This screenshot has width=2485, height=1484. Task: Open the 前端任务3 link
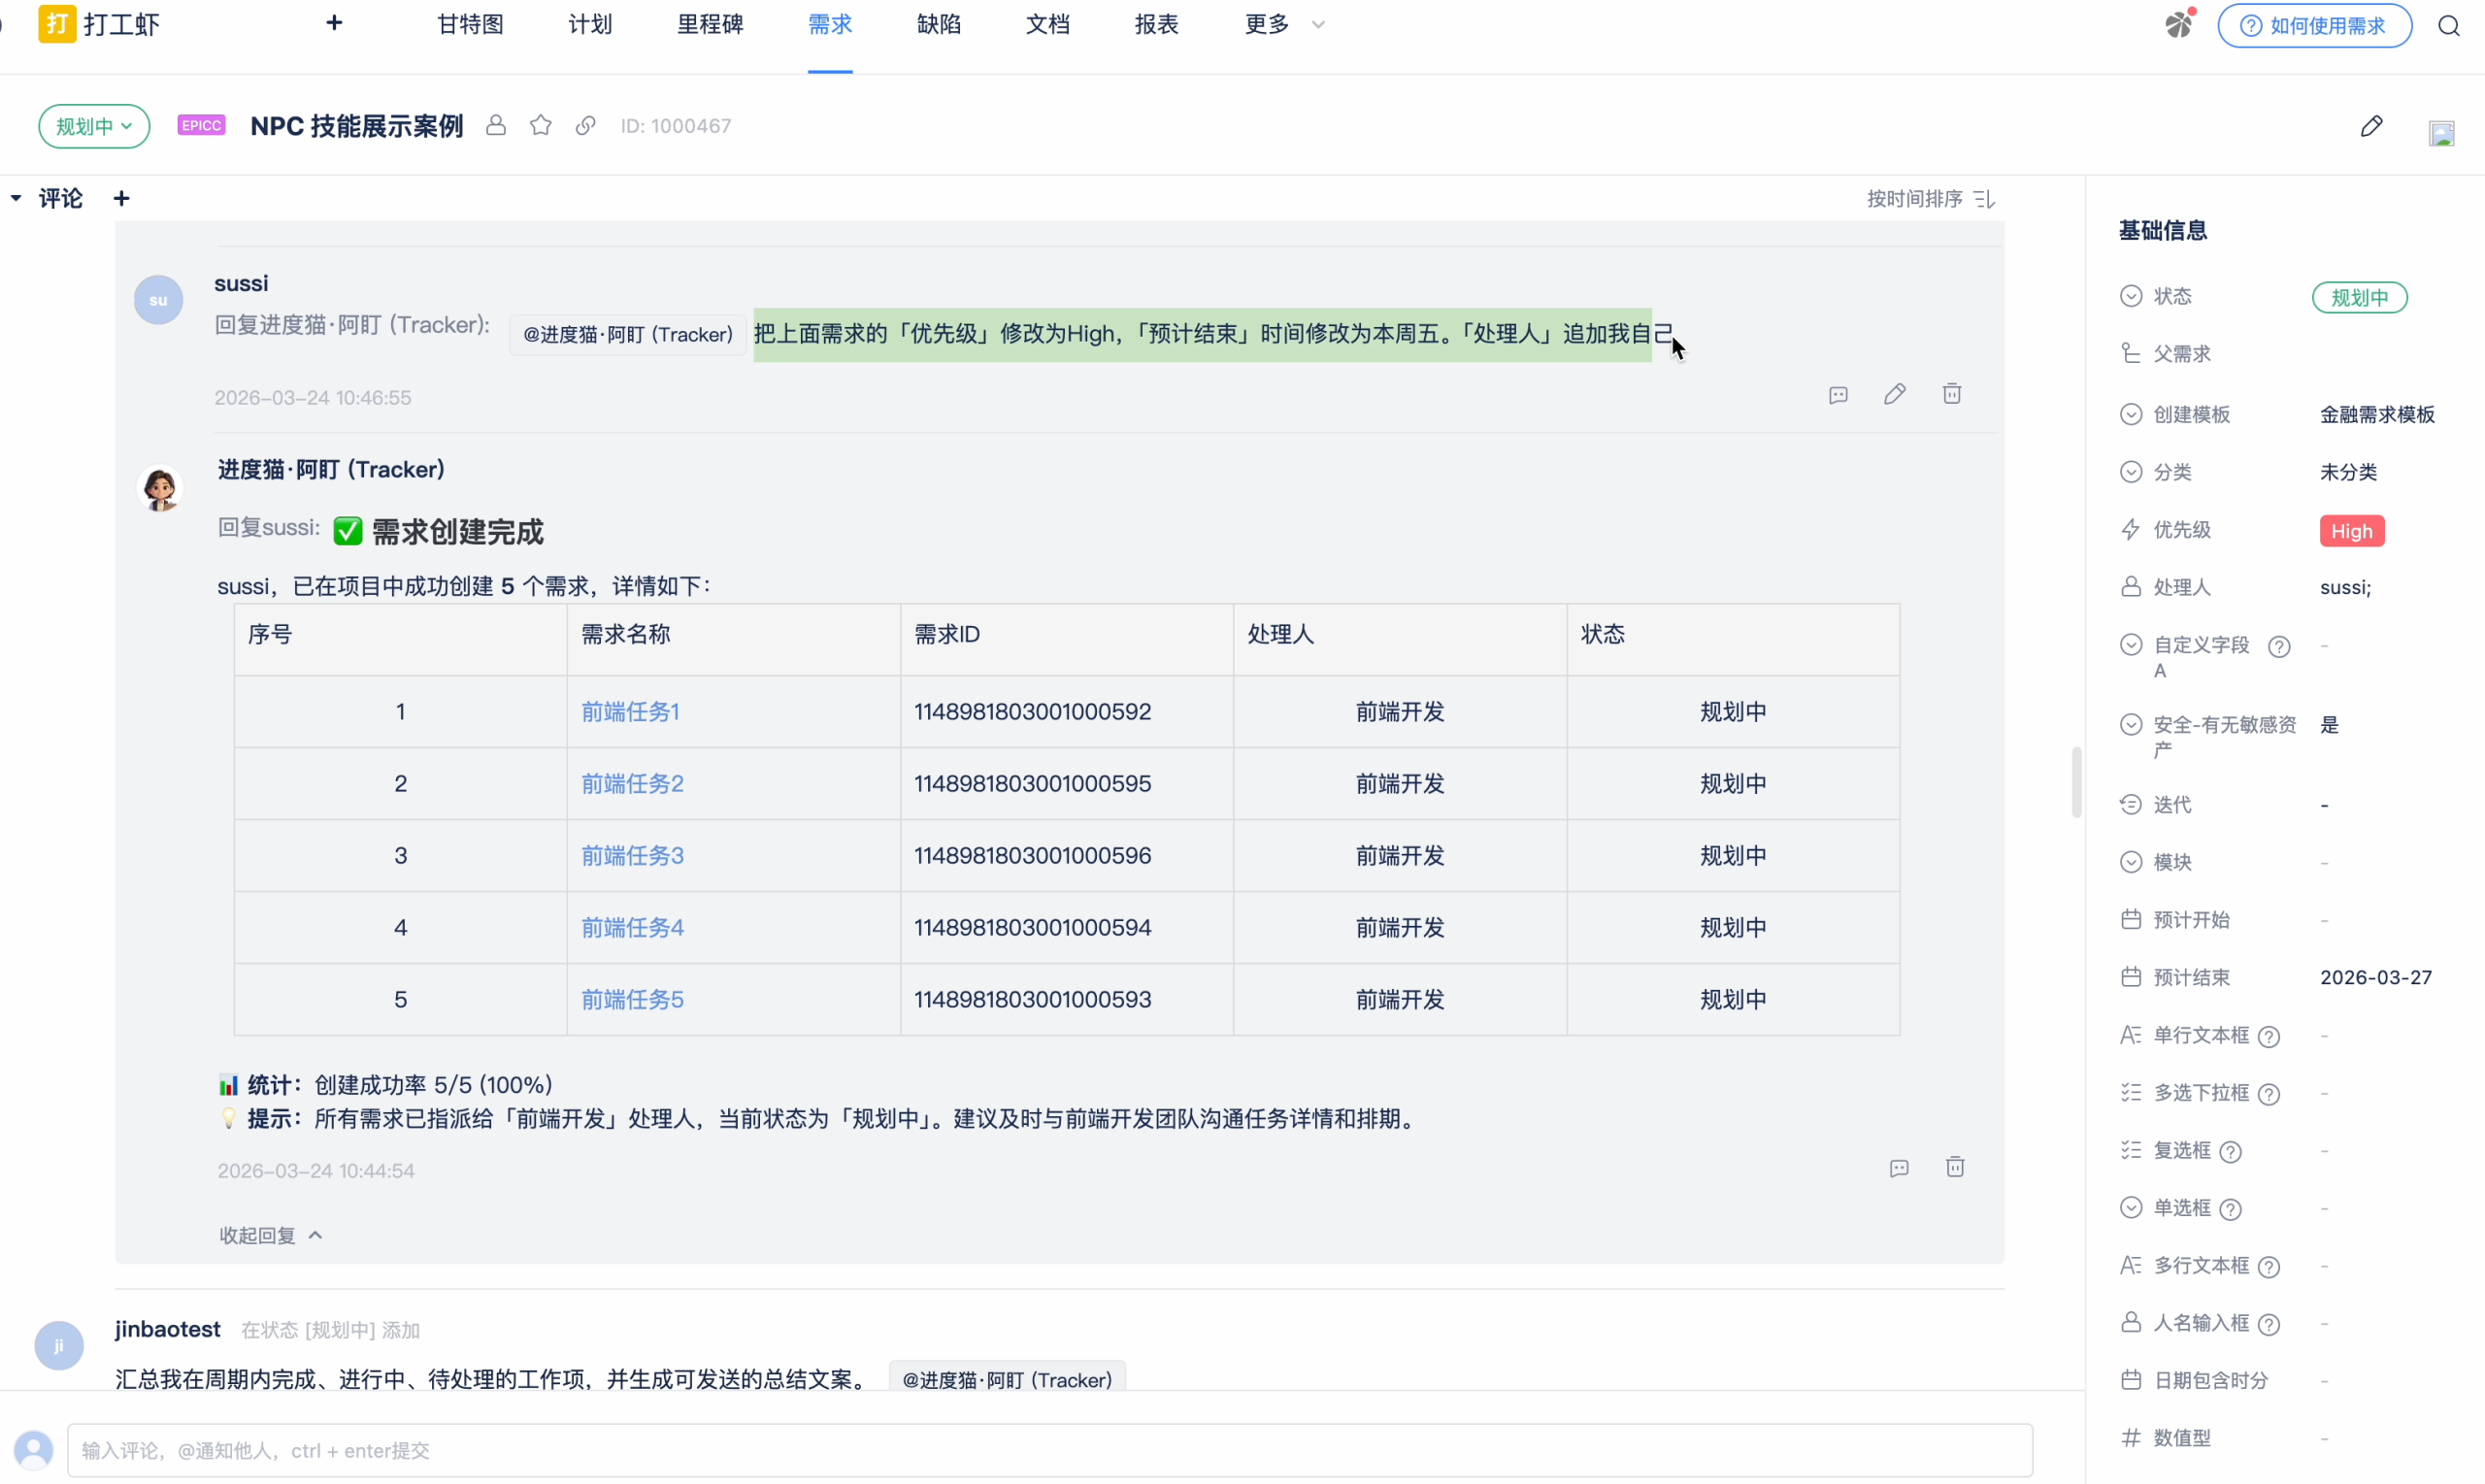(632, 856)
